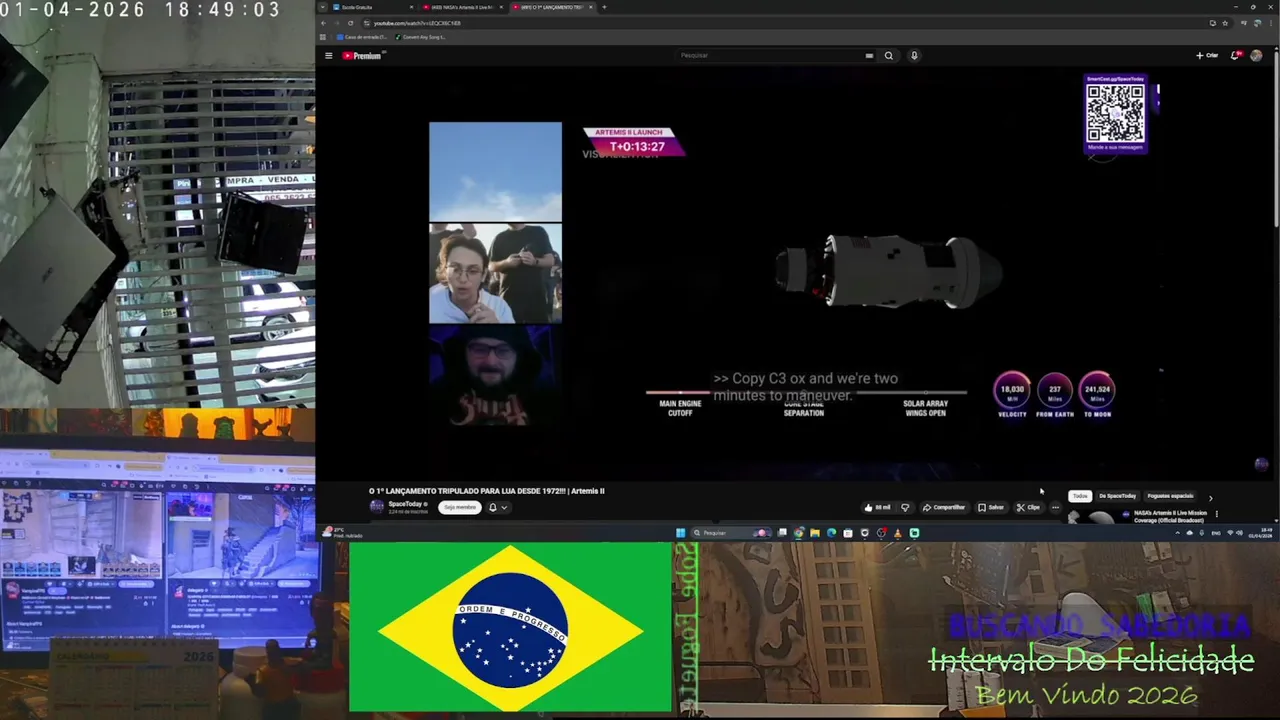Open the Task View icon in taskbar
1280x720 pixels.
(782, 533)
